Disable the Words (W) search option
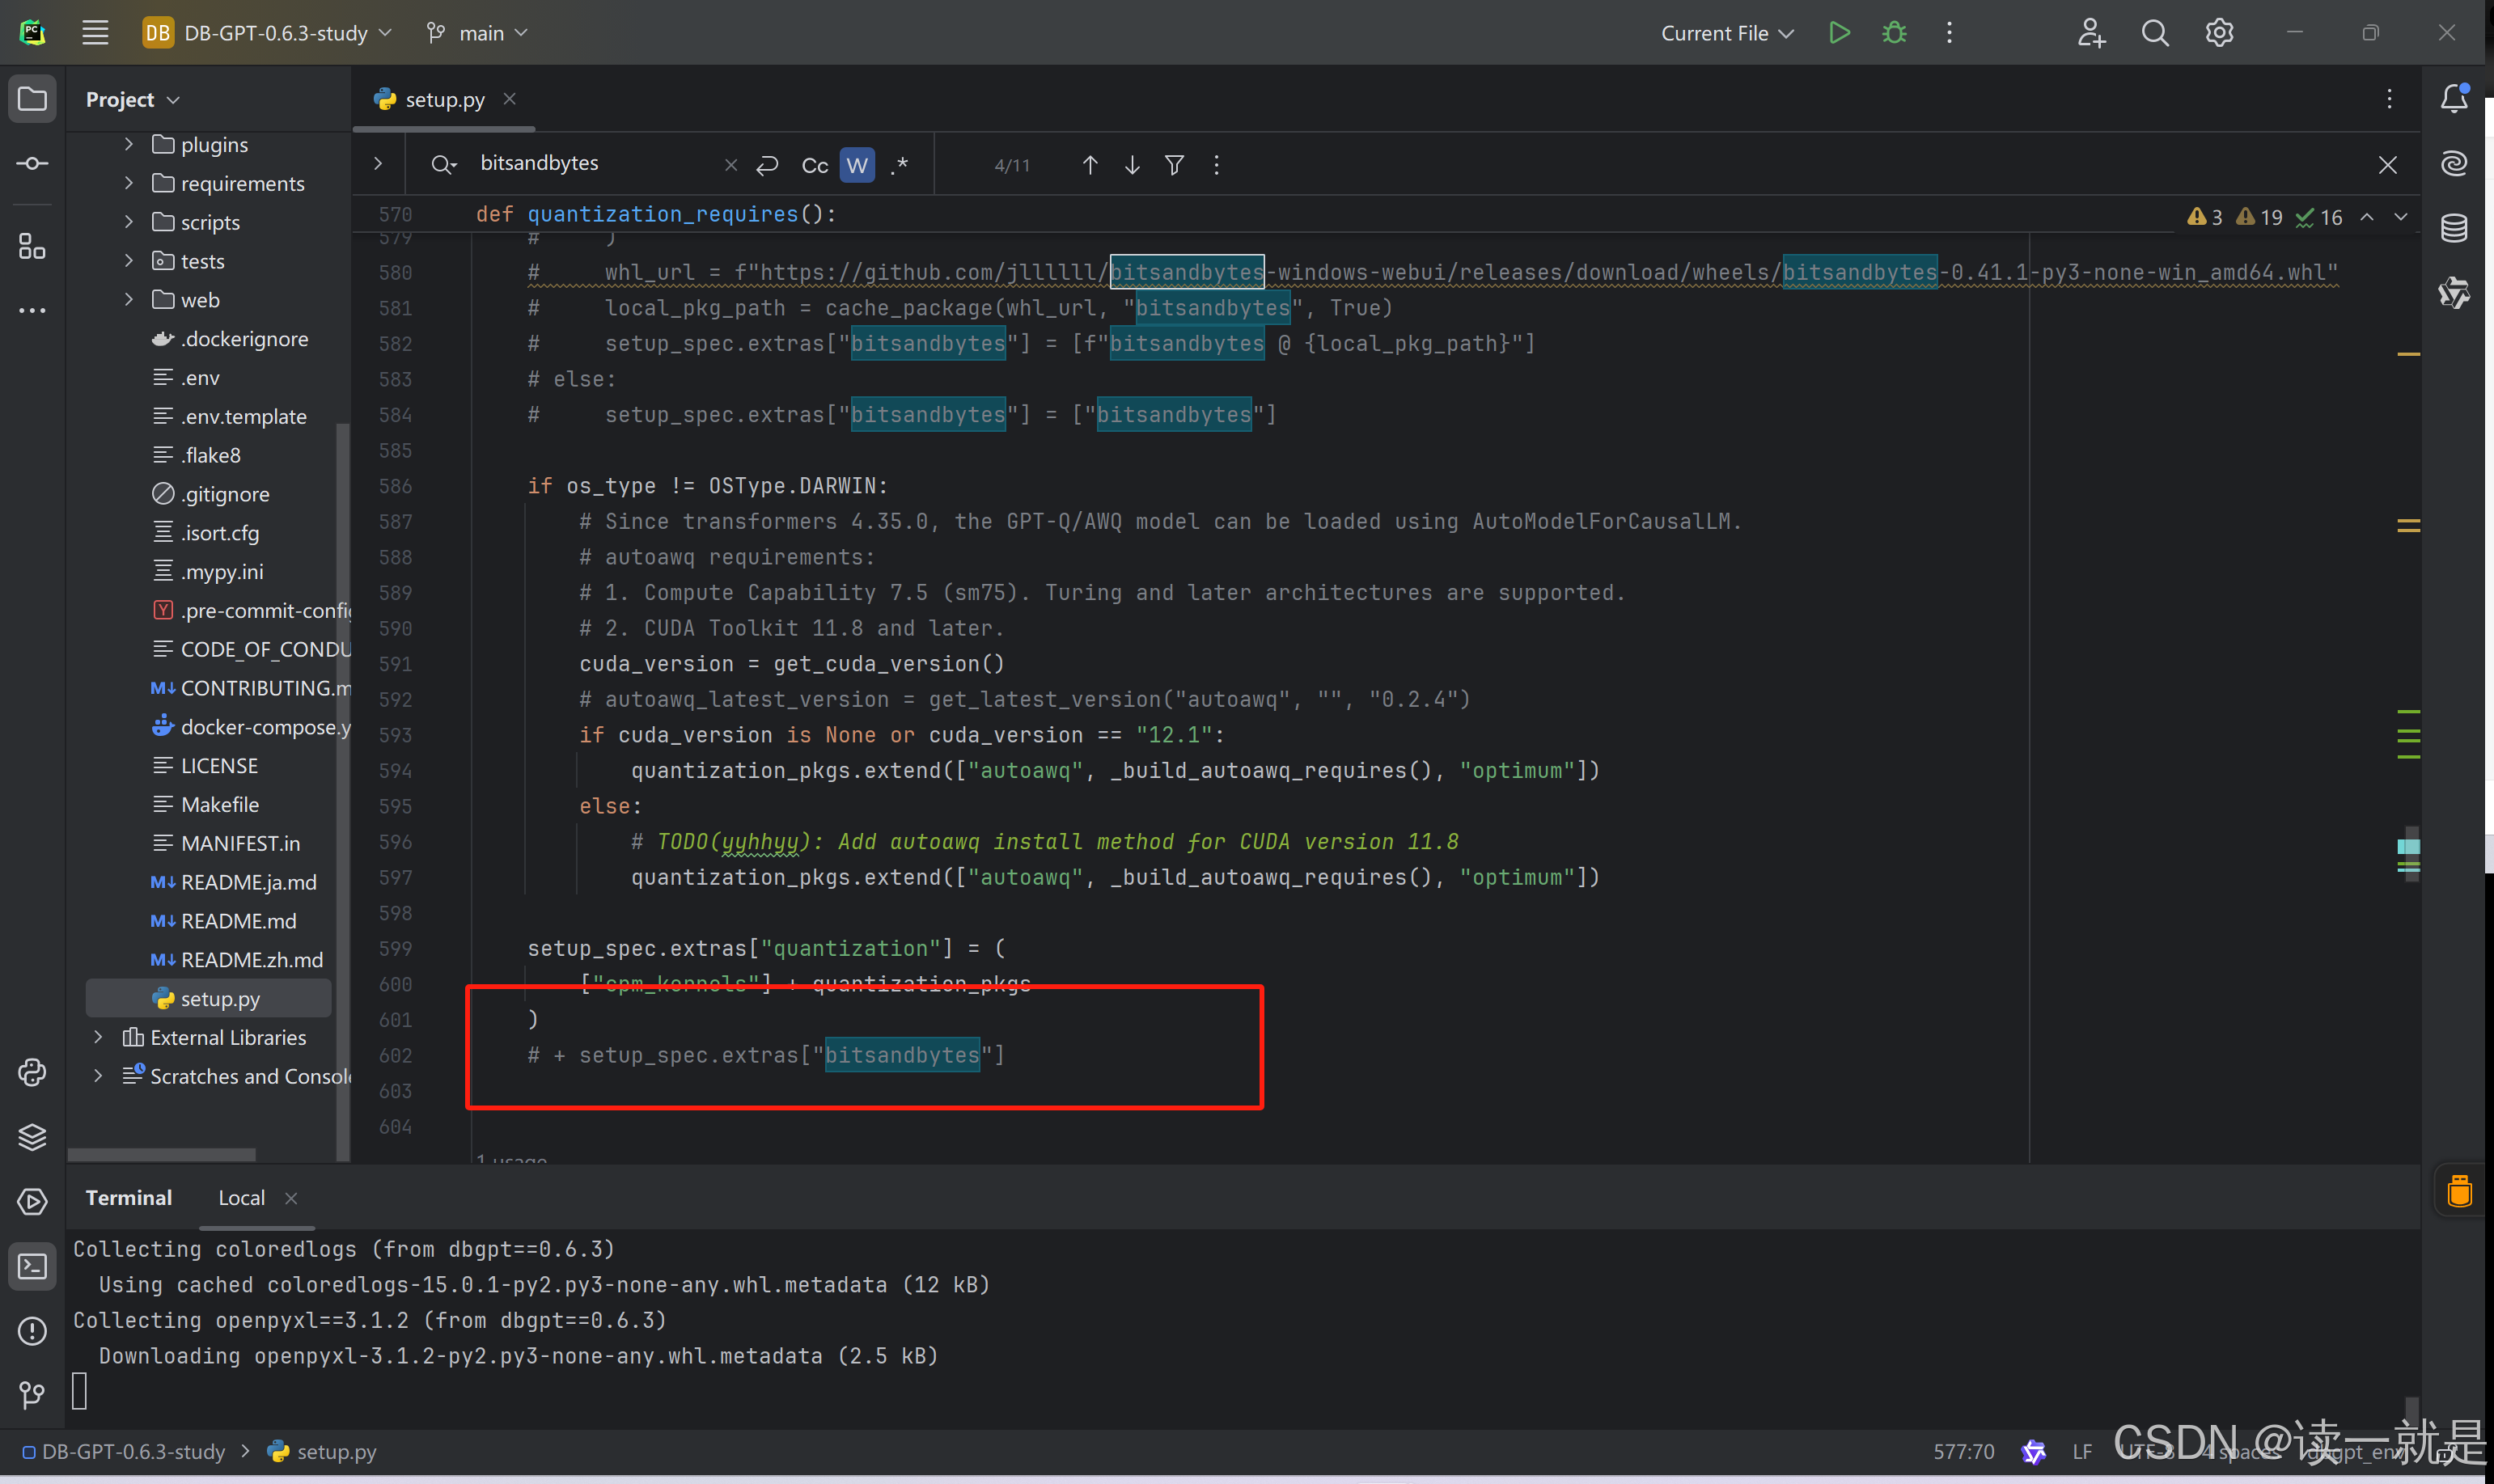The width and height of the screenshot is (2494, 1484). [x=857, y=165]
